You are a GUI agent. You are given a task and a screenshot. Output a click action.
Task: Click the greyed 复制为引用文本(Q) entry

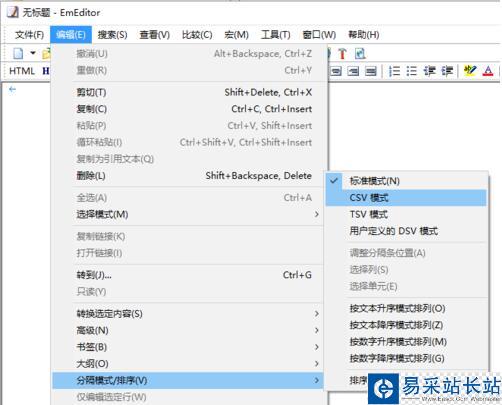click(188, 159)
